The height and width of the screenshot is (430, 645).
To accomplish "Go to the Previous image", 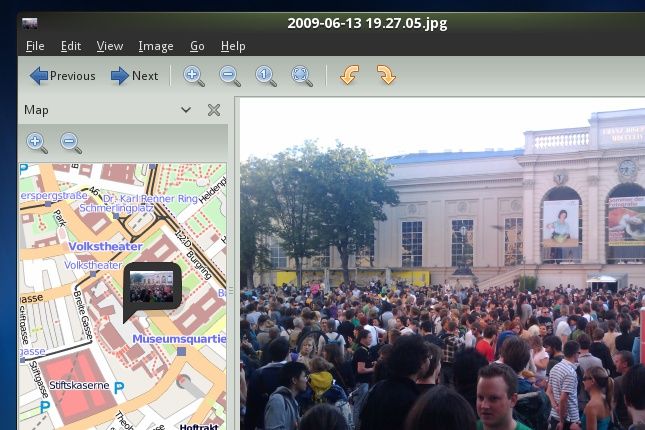I will point(63,76).
